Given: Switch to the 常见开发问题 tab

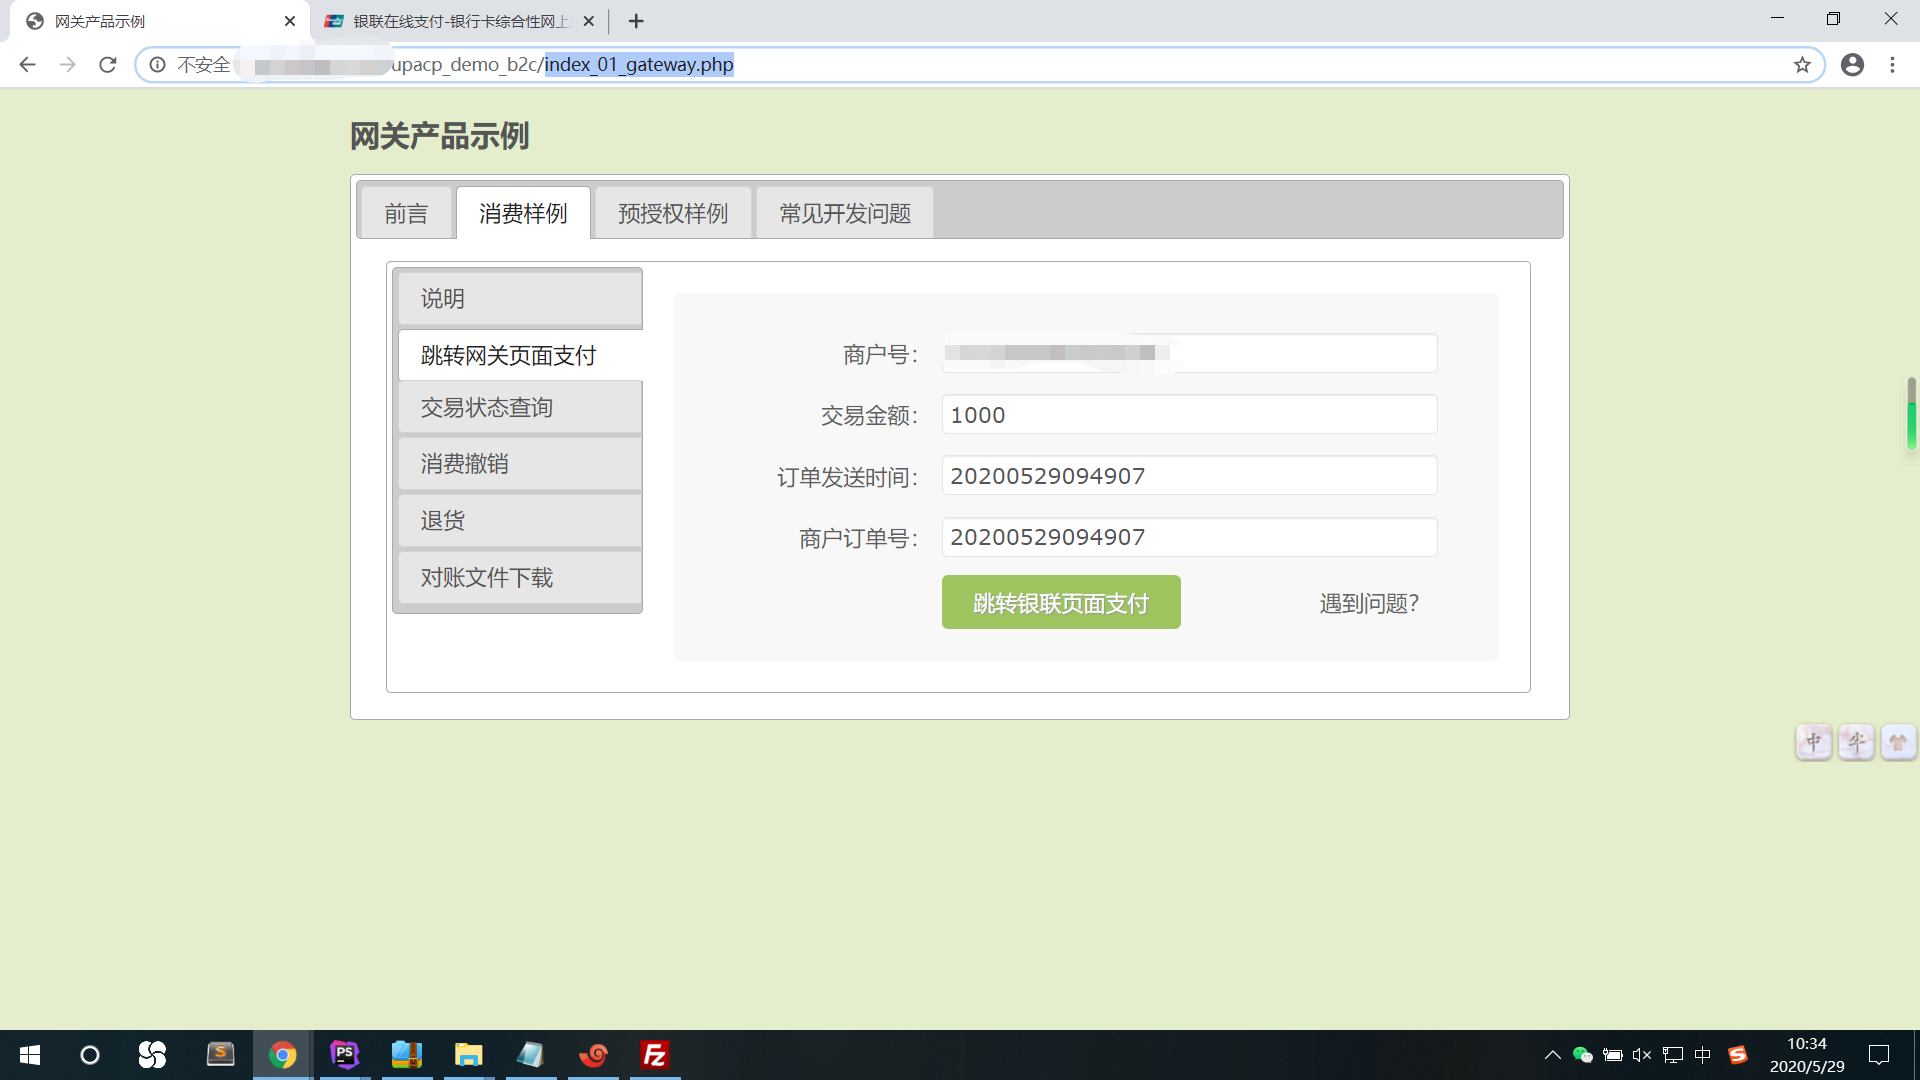Looking at the screenshot, I should pos(845,213).
